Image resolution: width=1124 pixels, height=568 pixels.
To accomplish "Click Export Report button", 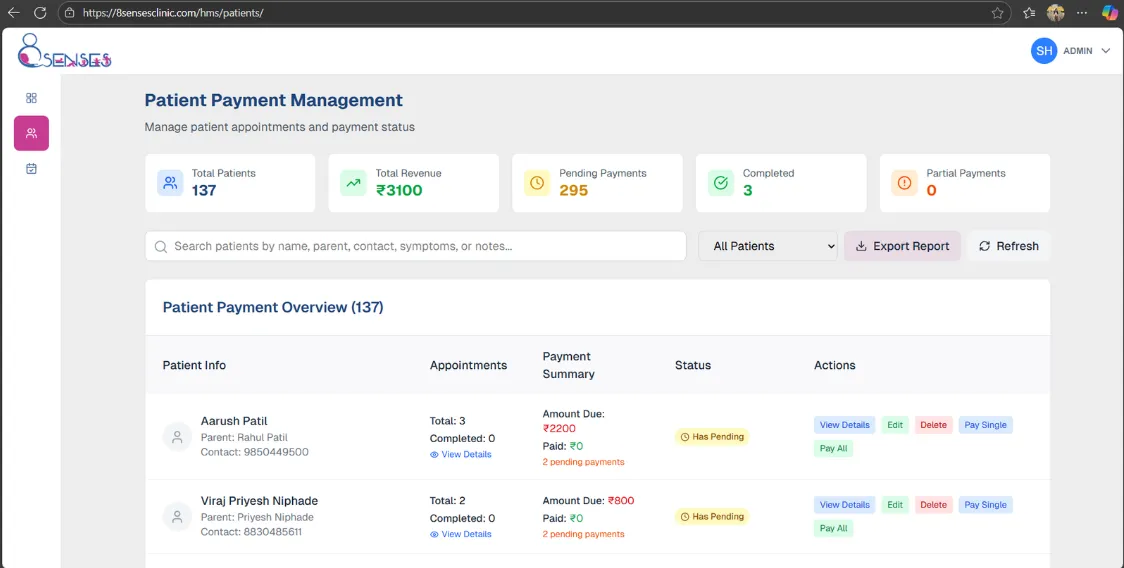I will (x=902, y=246).
